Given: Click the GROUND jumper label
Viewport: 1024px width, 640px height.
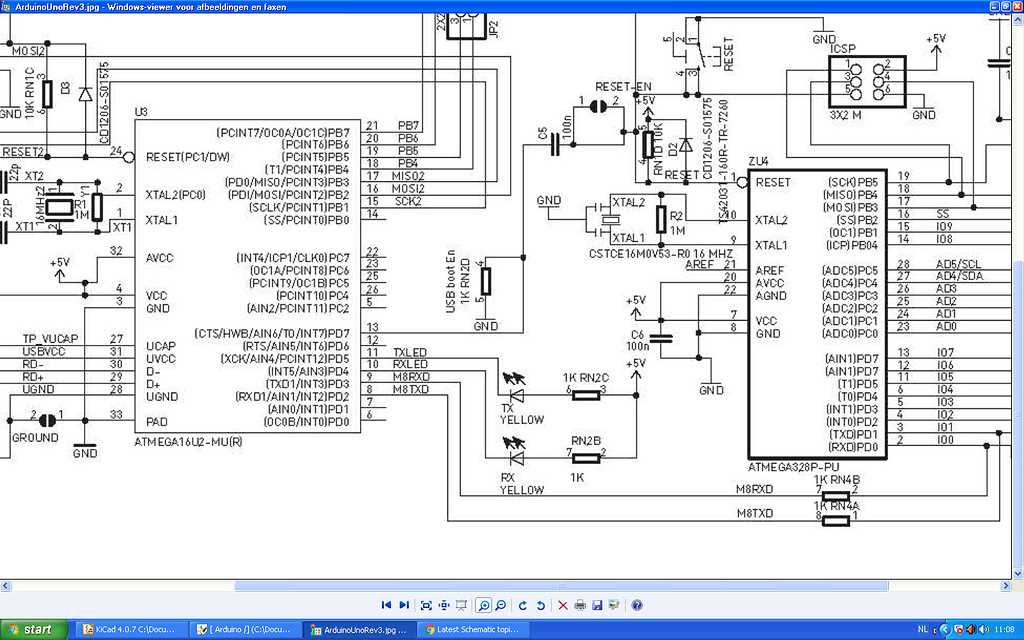Looking at the screenshot, I should click(35, 438).
